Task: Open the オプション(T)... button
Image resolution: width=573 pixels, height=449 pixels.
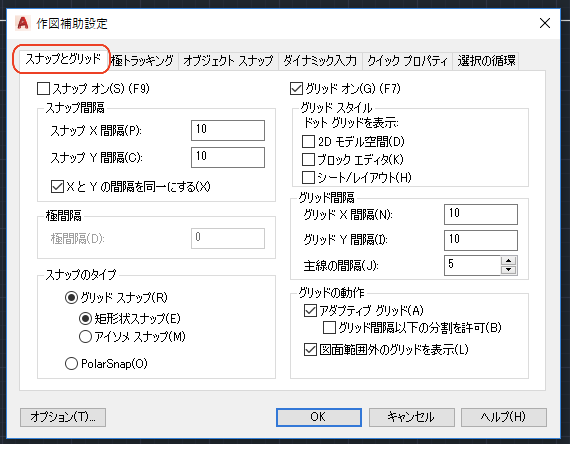Action: (63, 417)
